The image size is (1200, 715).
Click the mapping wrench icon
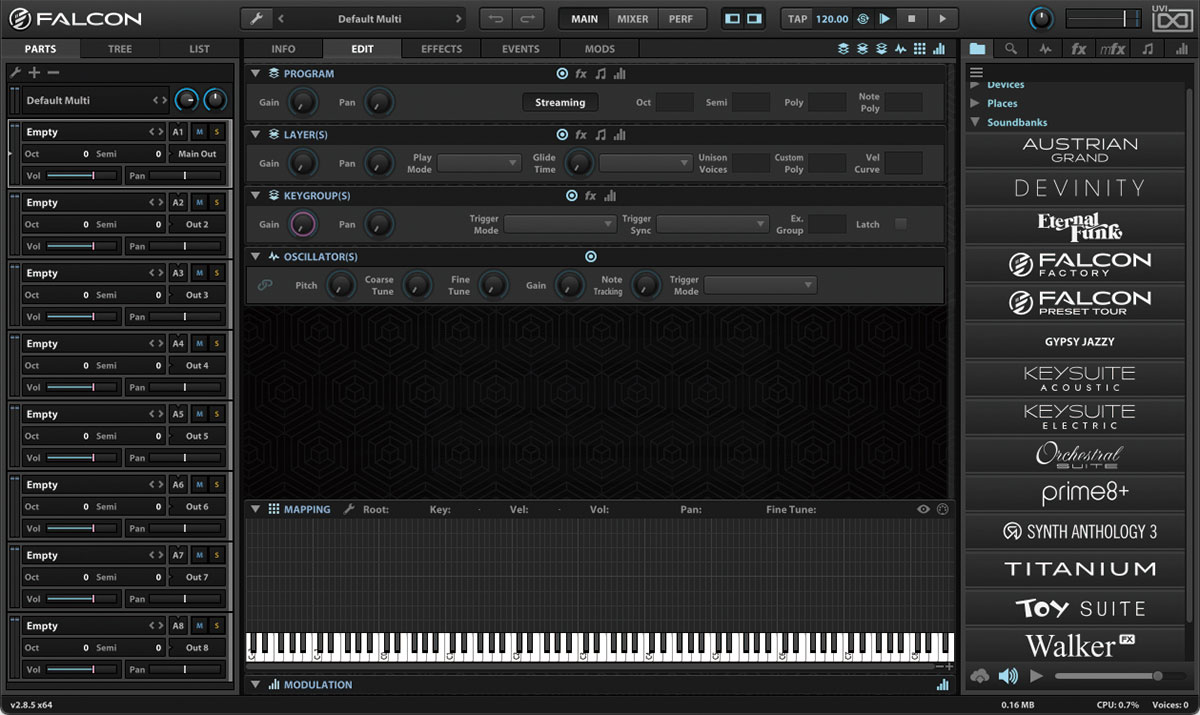pos(349,509)
